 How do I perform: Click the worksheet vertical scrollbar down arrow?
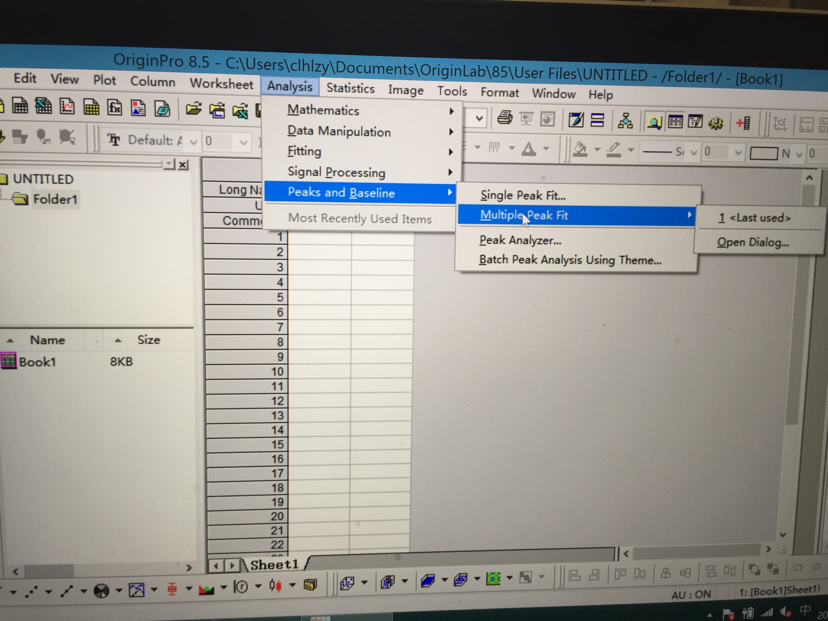pos(783,535)
